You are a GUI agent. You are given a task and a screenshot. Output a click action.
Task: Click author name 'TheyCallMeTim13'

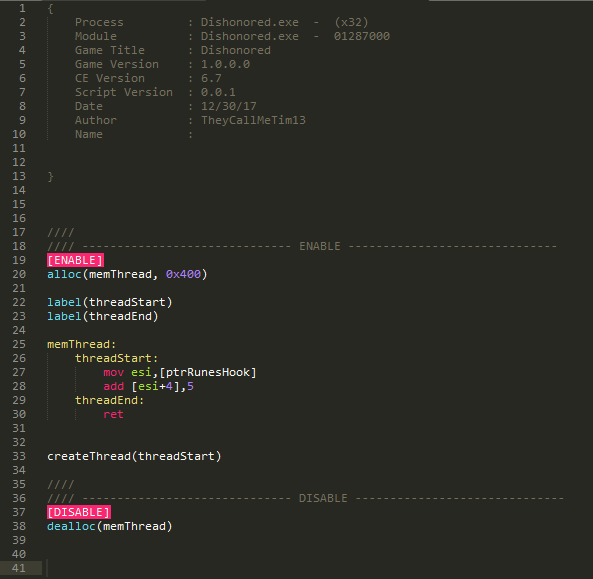253,120
